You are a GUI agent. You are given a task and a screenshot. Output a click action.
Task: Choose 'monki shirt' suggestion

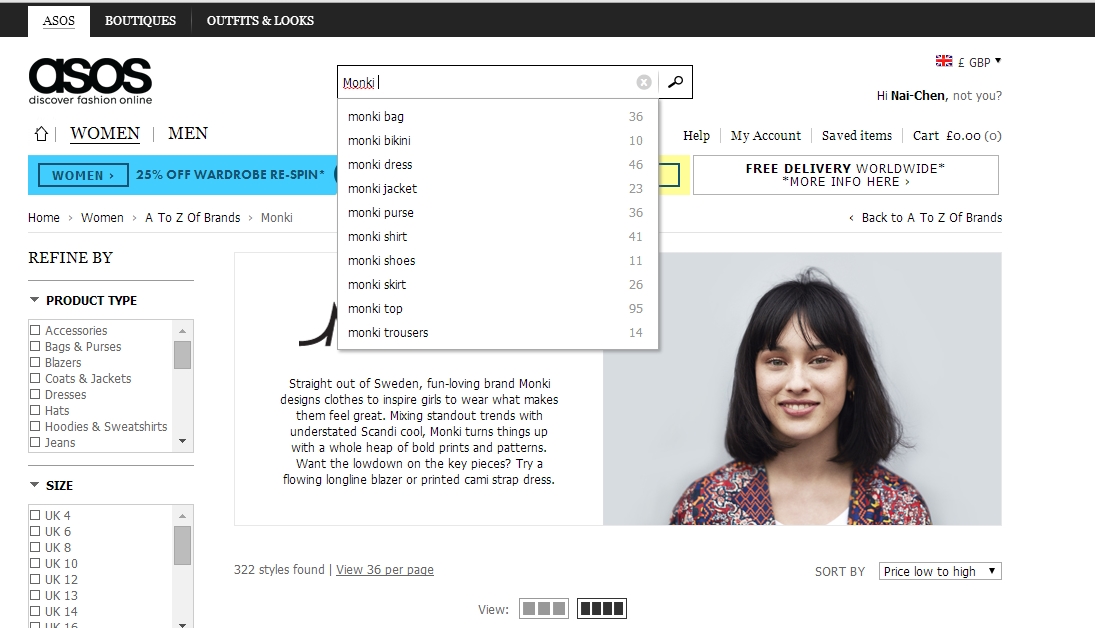[x=497, y=237]
